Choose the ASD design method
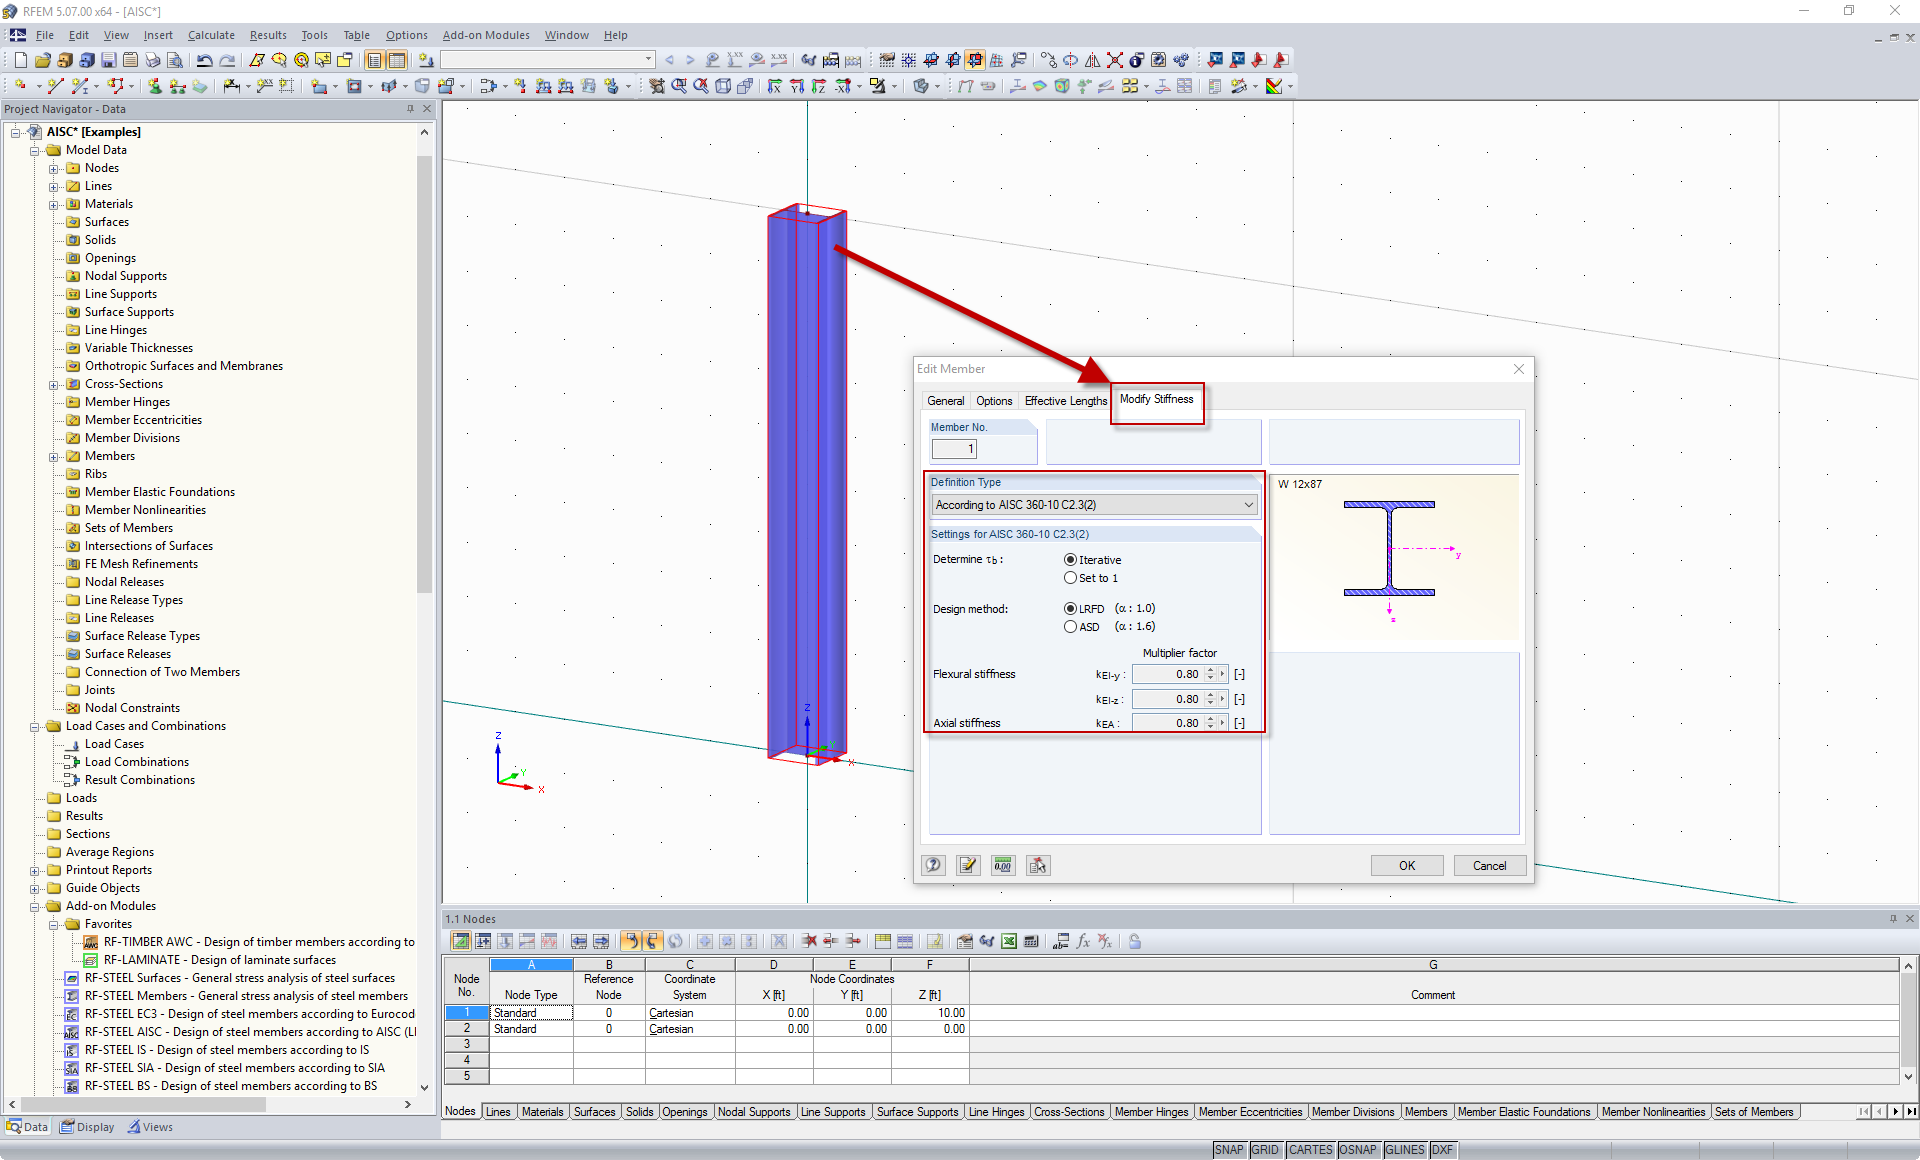1920x1160 pixels. click(x=1071, y=627)
